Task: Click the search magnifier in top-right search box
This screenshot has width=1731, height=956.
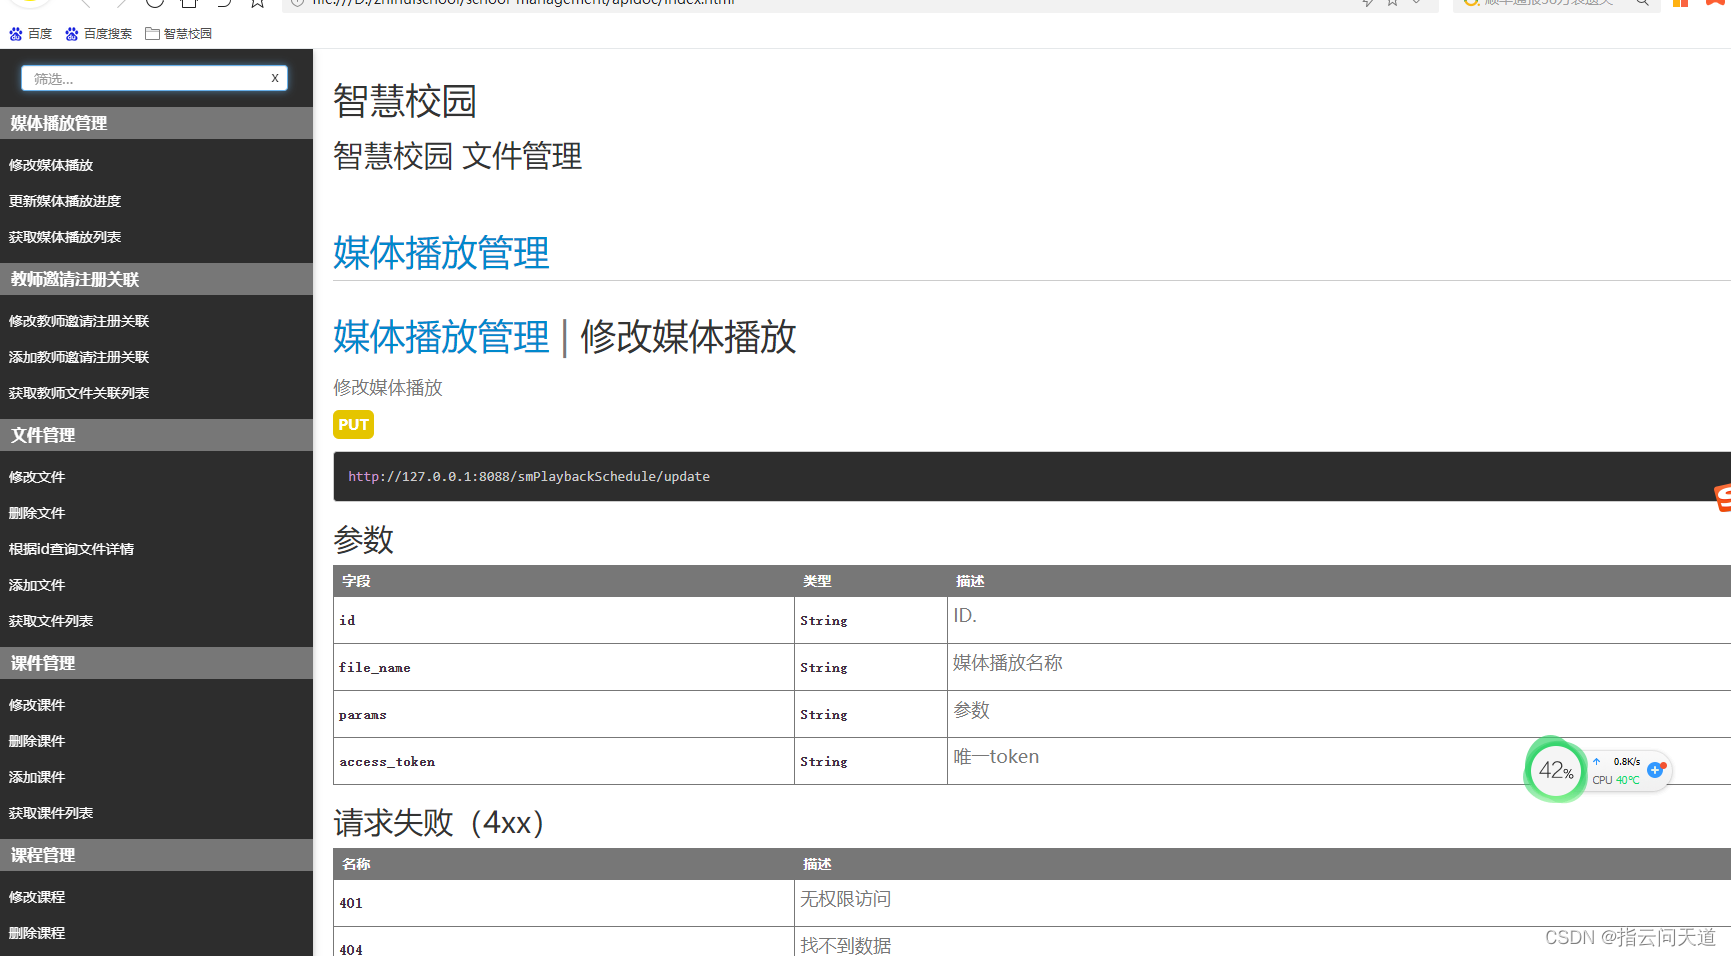Action: point(1643,4)
